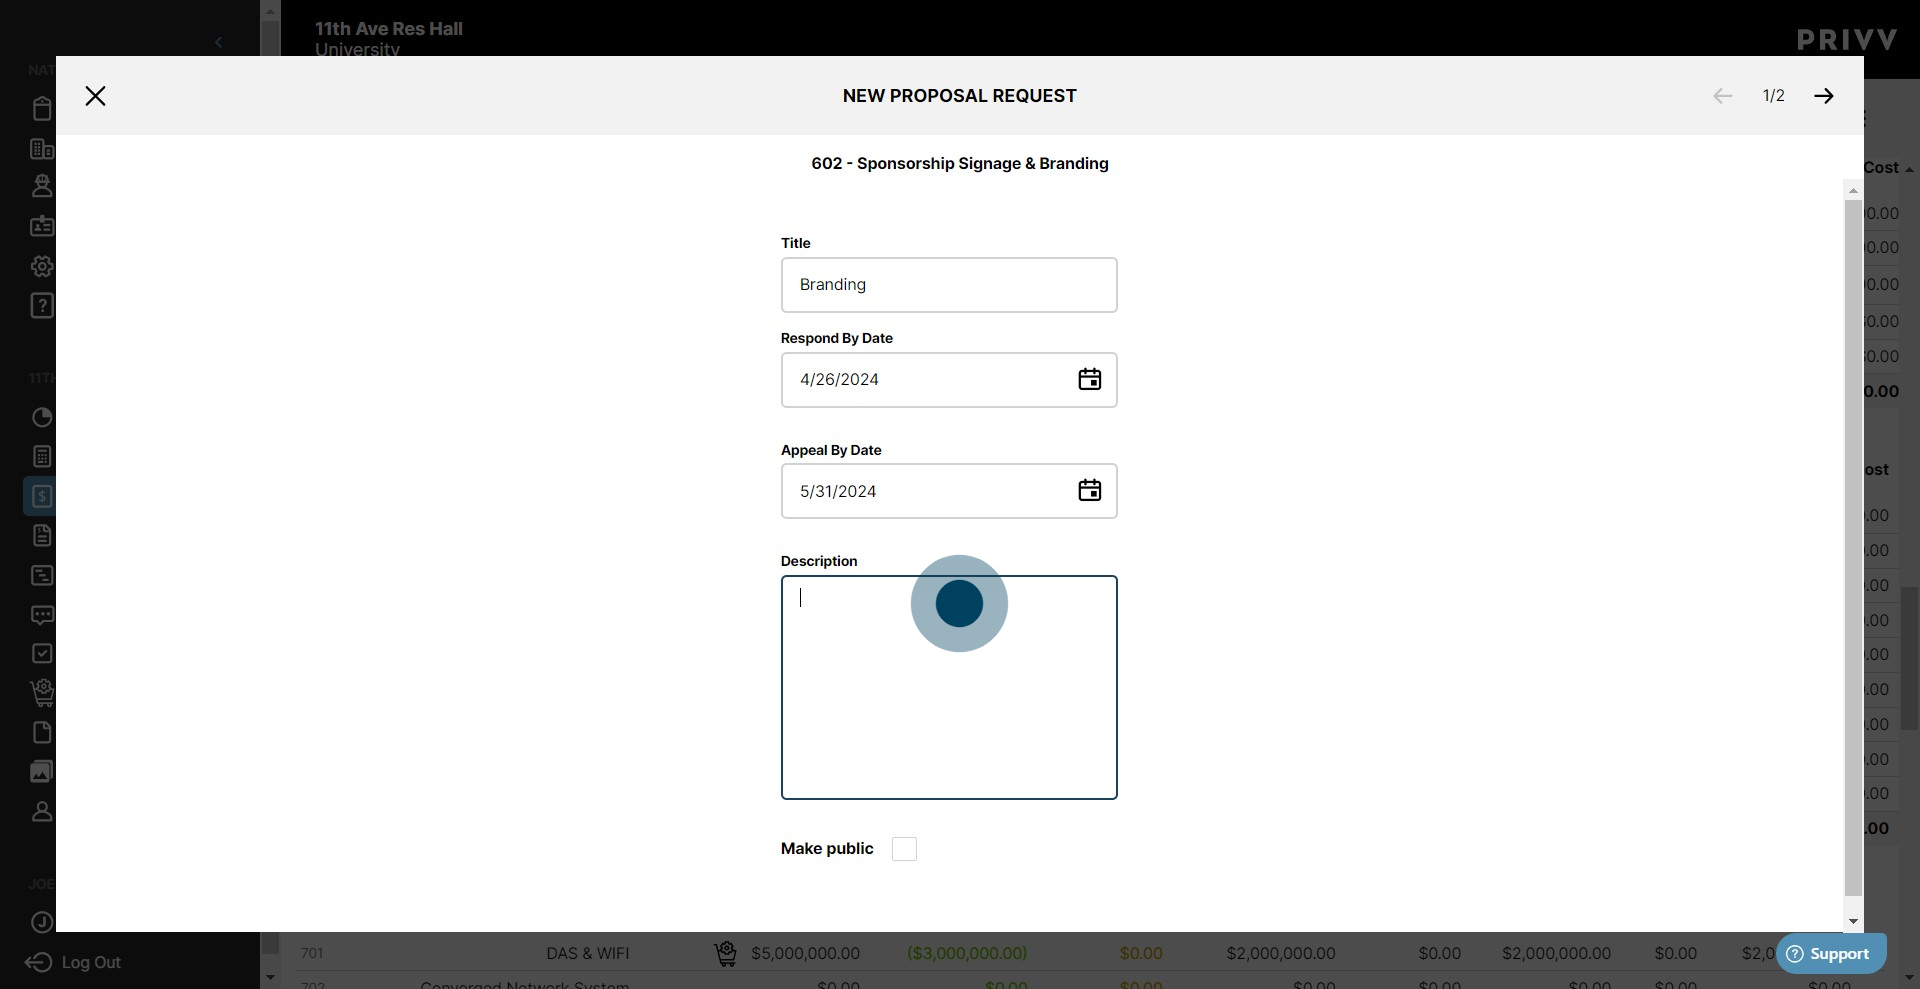Focus the Description text area

click(949, 687)
